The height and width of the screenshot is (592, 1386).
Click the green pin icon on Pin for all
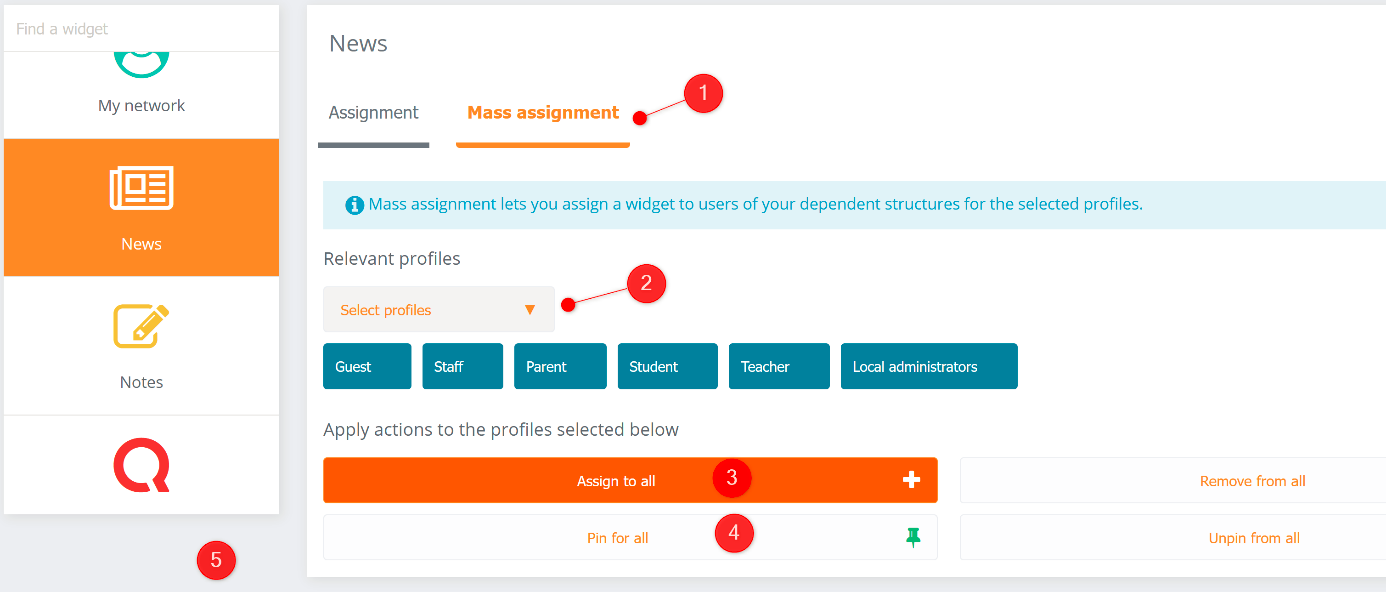coord(913,537)
